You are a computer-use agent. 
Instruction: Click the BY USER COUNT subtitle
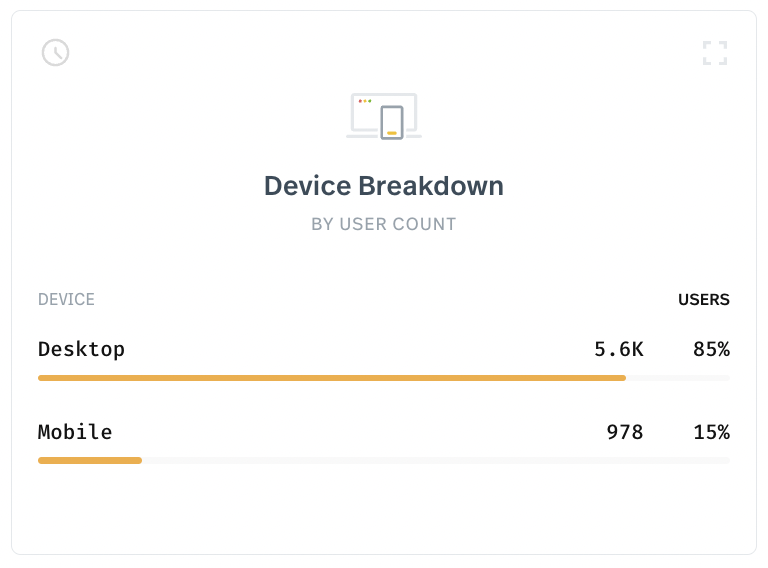(x=384, y=224)
